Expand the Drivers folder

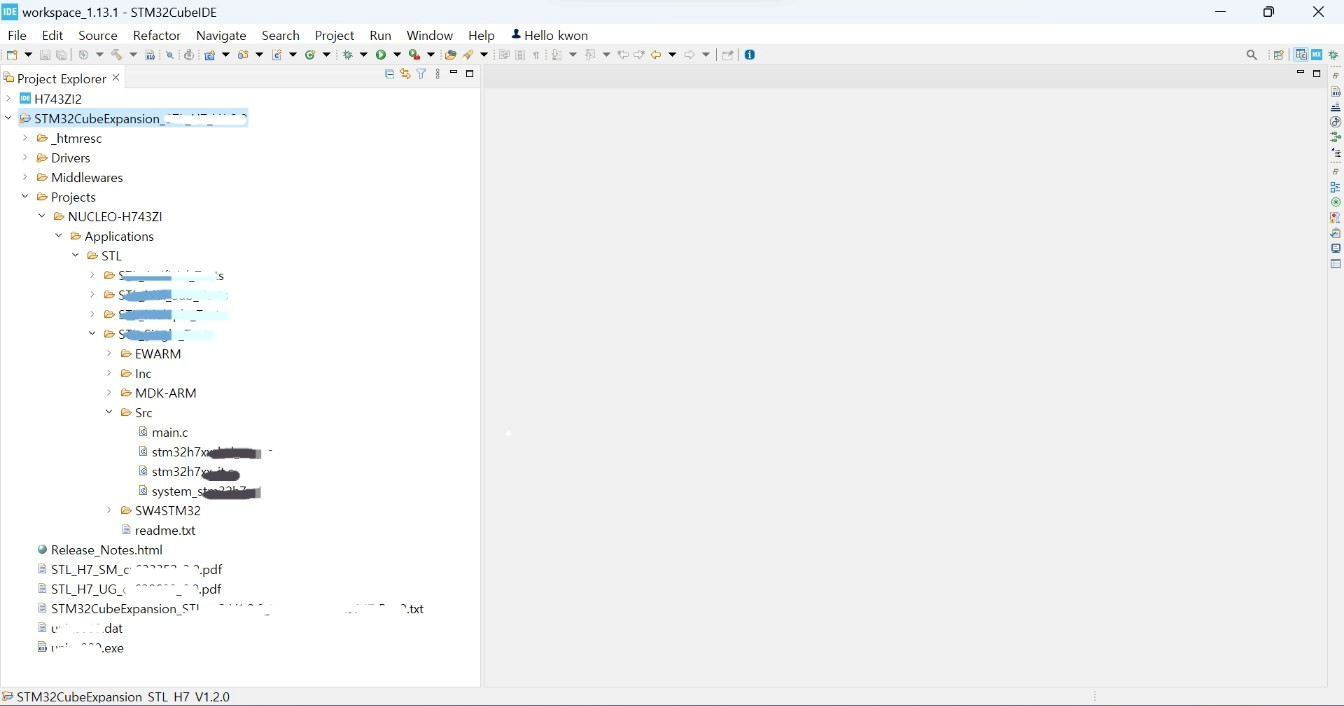click(25, 158)
